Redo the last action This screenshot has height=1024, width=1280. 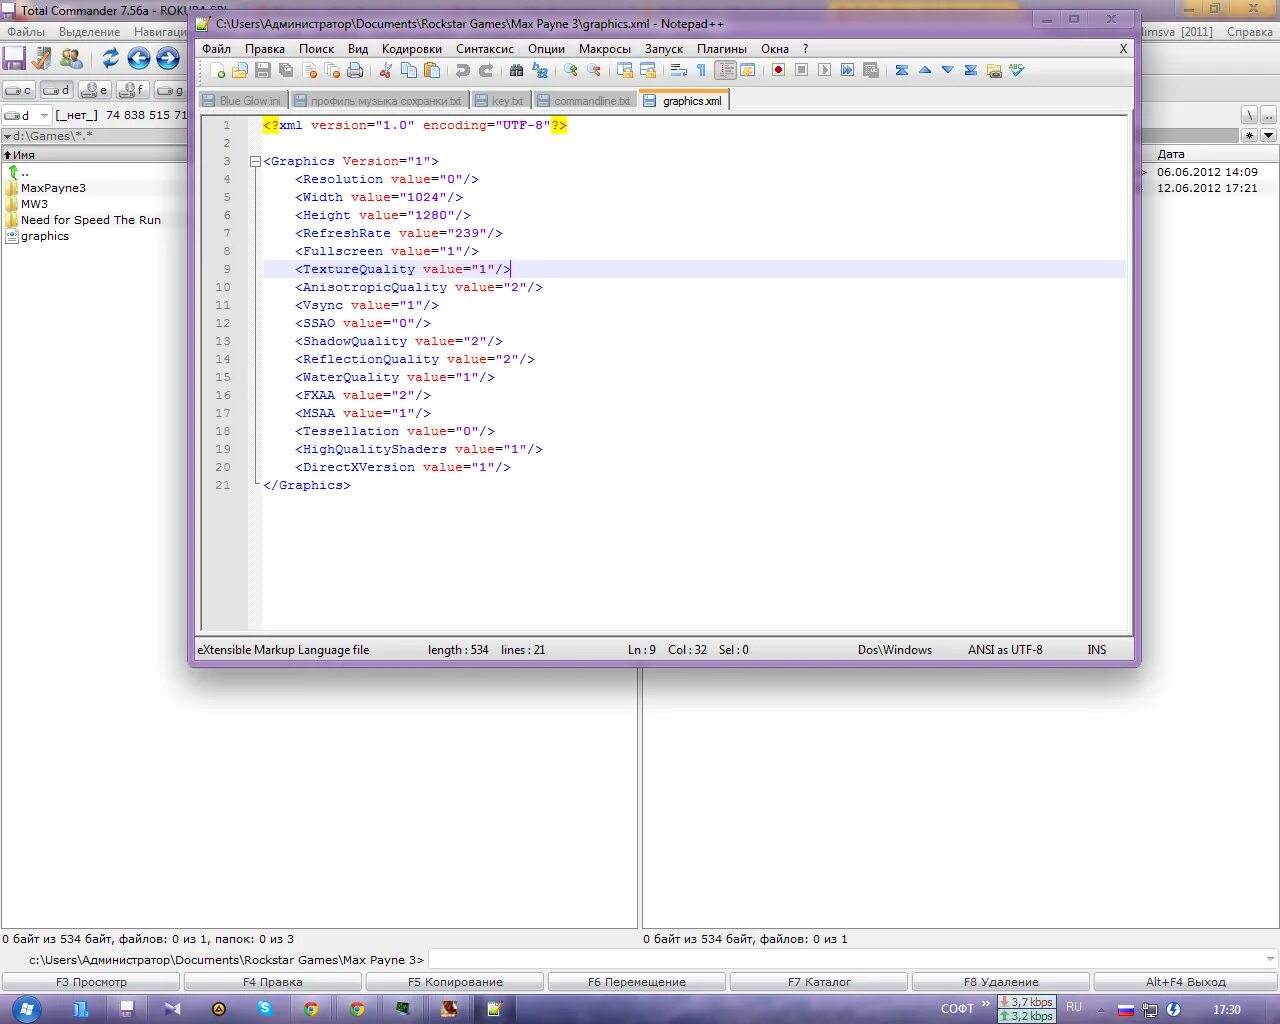click(485, 70)
